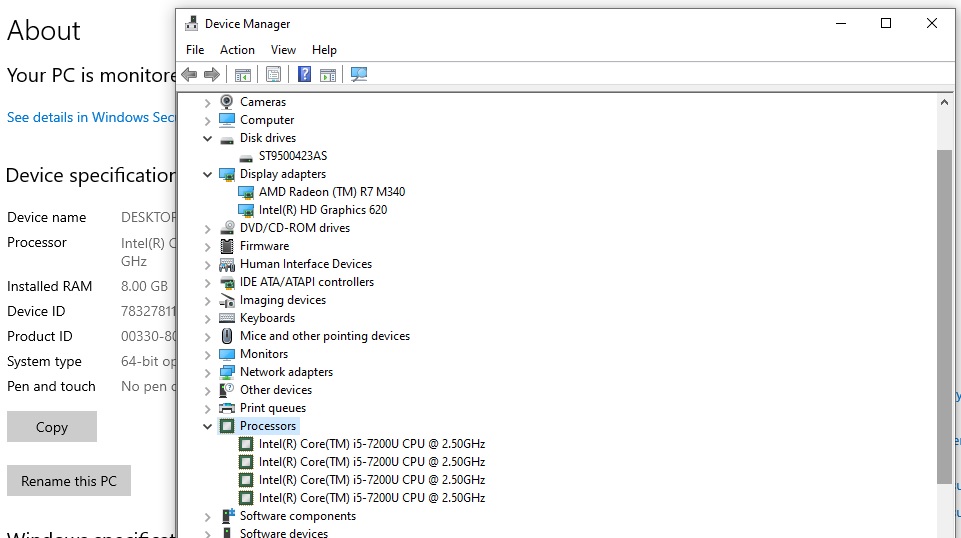Viewport: 961px width, 538px height.
Task: Expand the Other devices node
Action: pyautogui.click(x=207, y=390)
